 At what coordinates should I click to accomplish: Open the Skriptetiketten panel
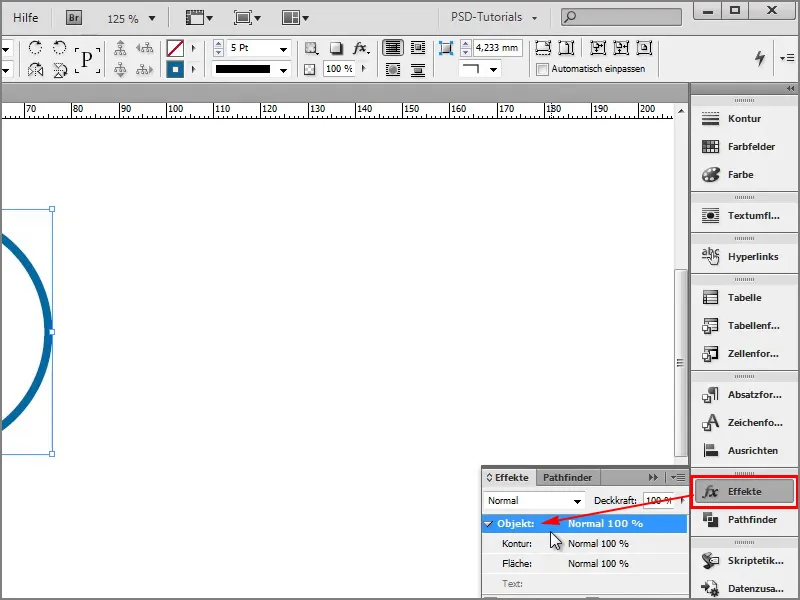[744, 560]
